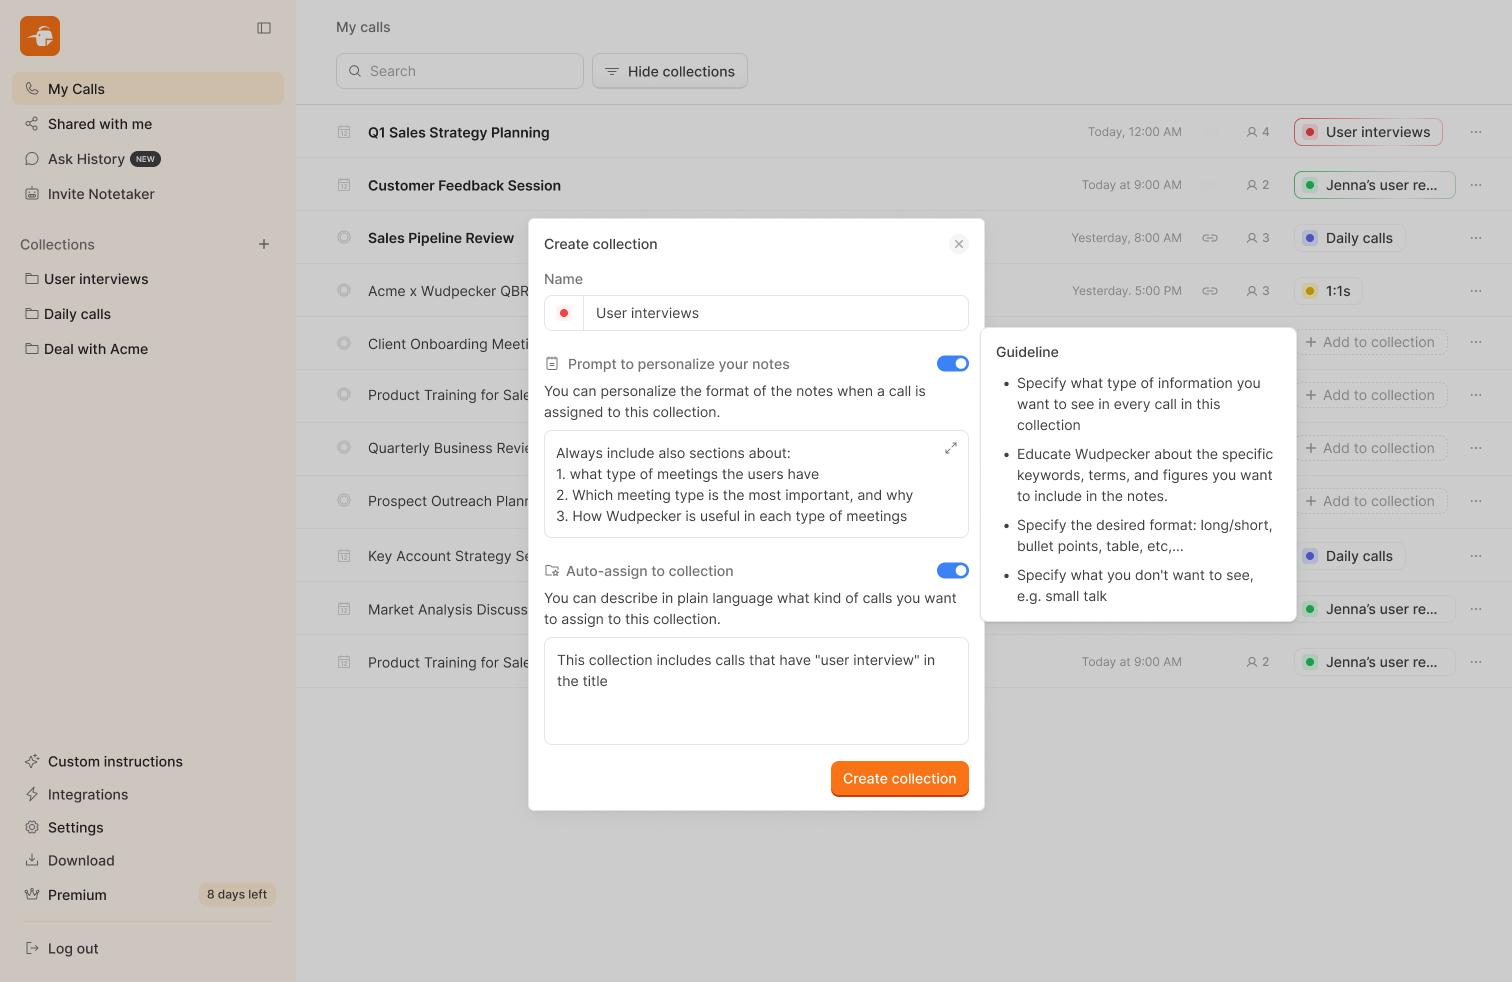Open three-dot menu for Q1 Sales Strategy Planning
This screenshot has width=1512, height=982.
tap(1475, 132)
